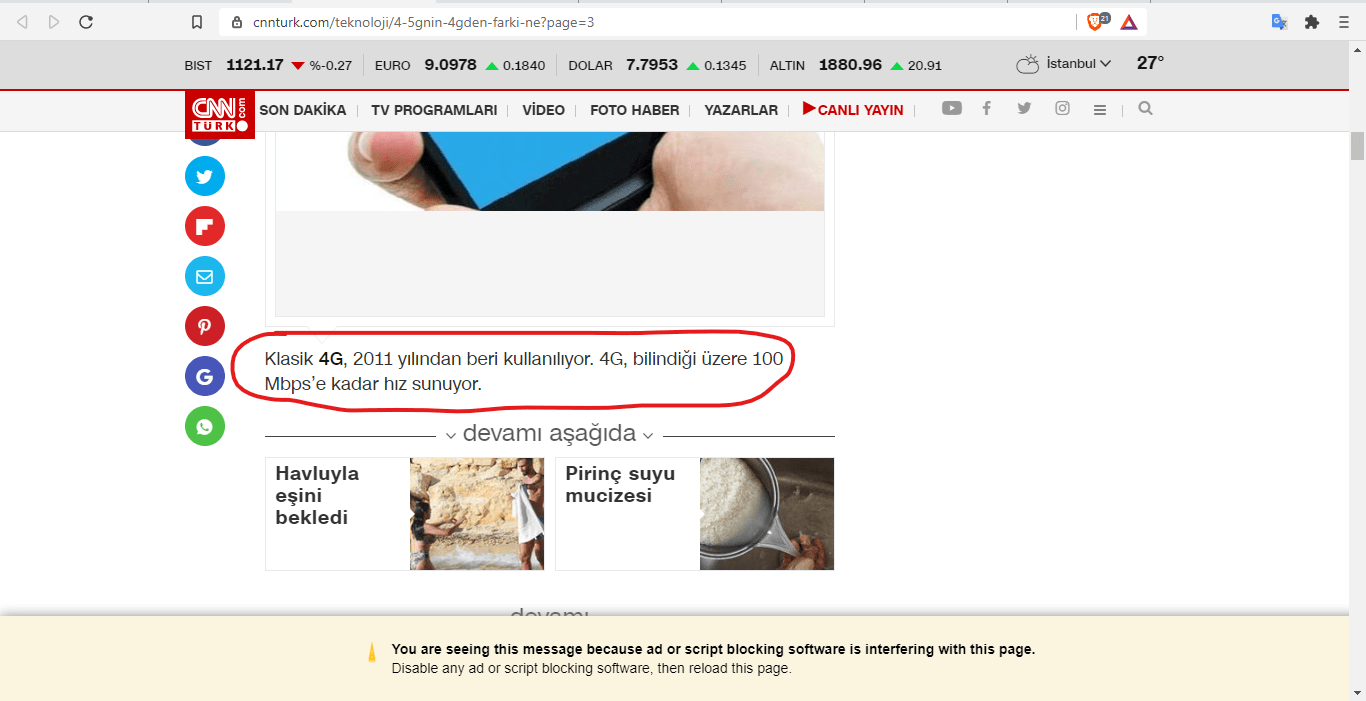Click the ALTIN 1880.96 ticker value

point(850,65)
